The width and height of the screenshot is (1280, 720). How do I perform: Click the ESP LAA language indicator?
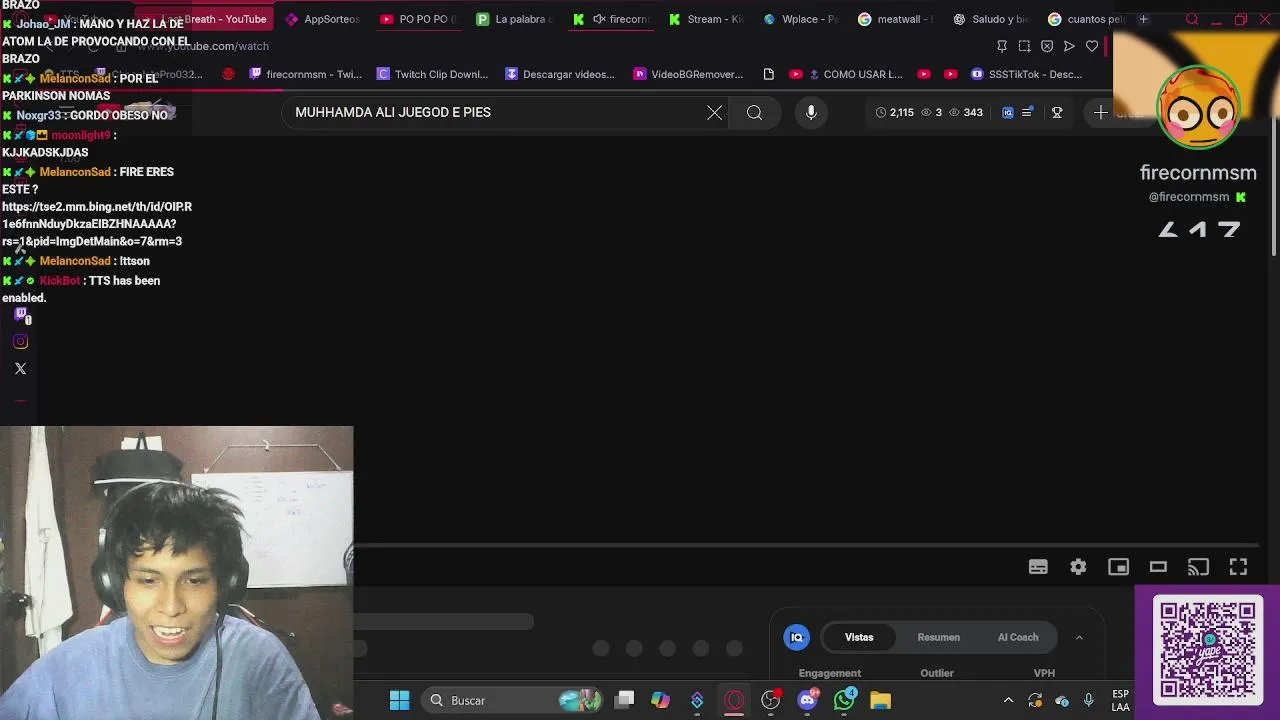click(x=1120, y=700)
